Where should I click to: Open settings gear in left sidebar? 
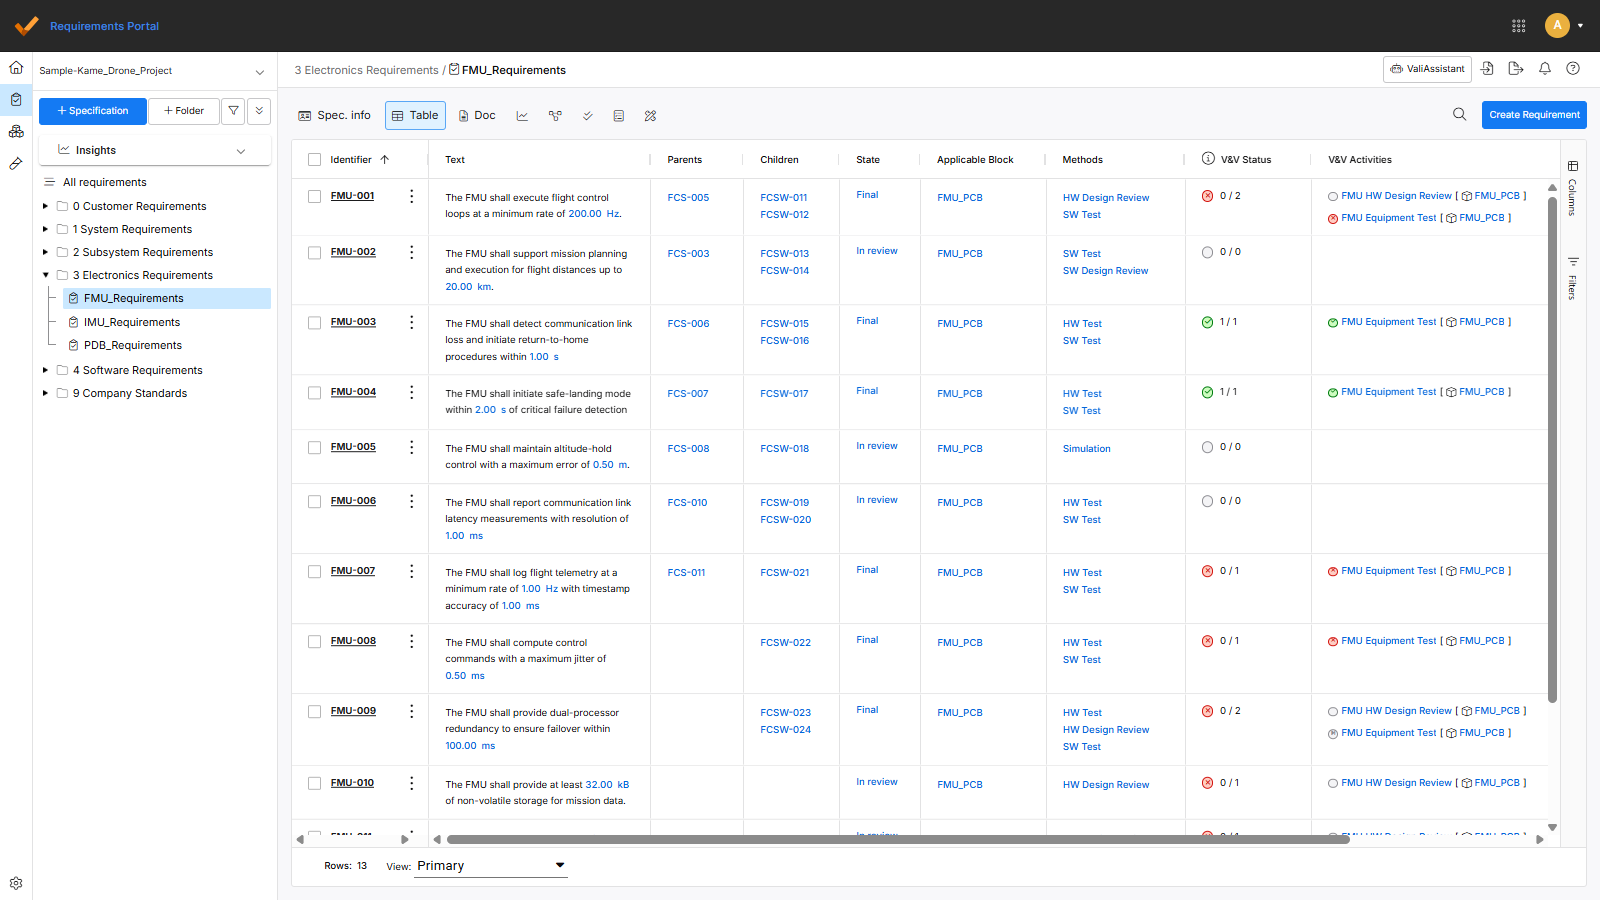tap(16, 883)
